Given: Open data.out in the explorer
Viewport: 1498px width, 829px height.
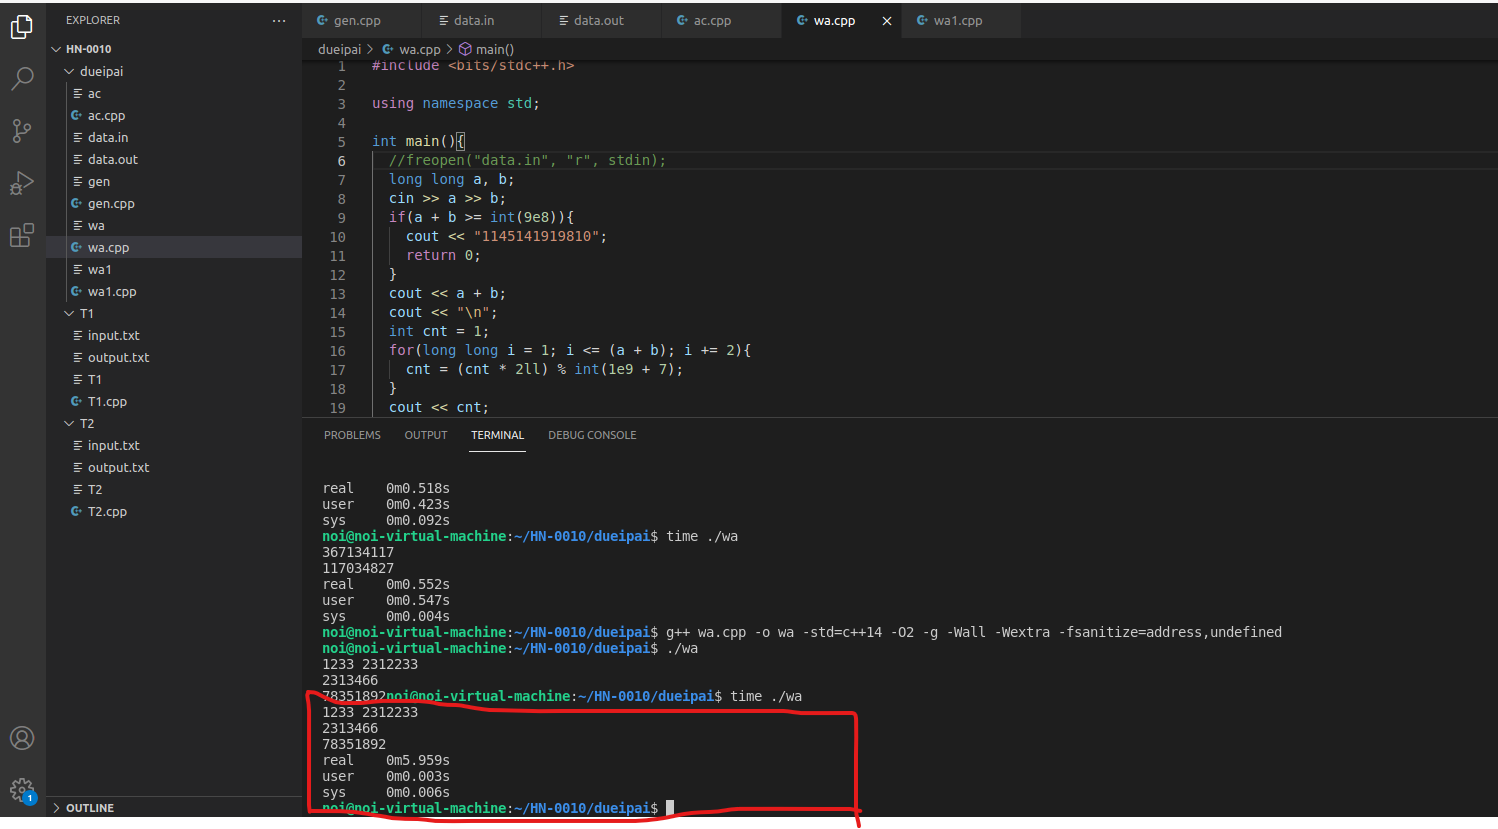Looking at the screenshot, I should point(174,160).
